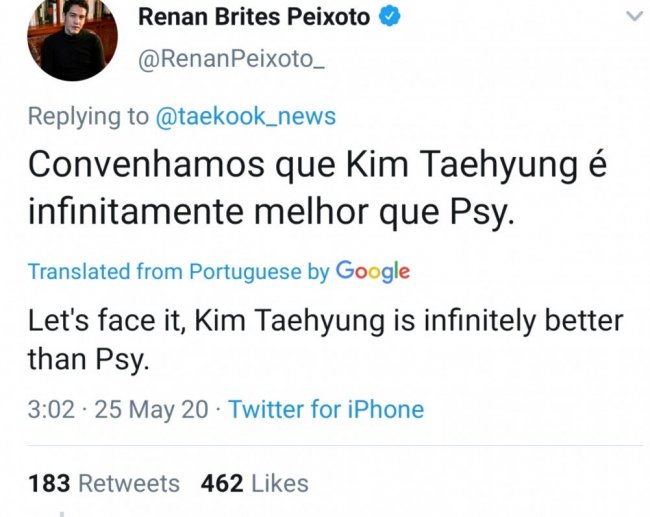Screen dimensions: 650x517
Task: Click the name Renan Brites Peixoto
Action: (x=253, y=17)
